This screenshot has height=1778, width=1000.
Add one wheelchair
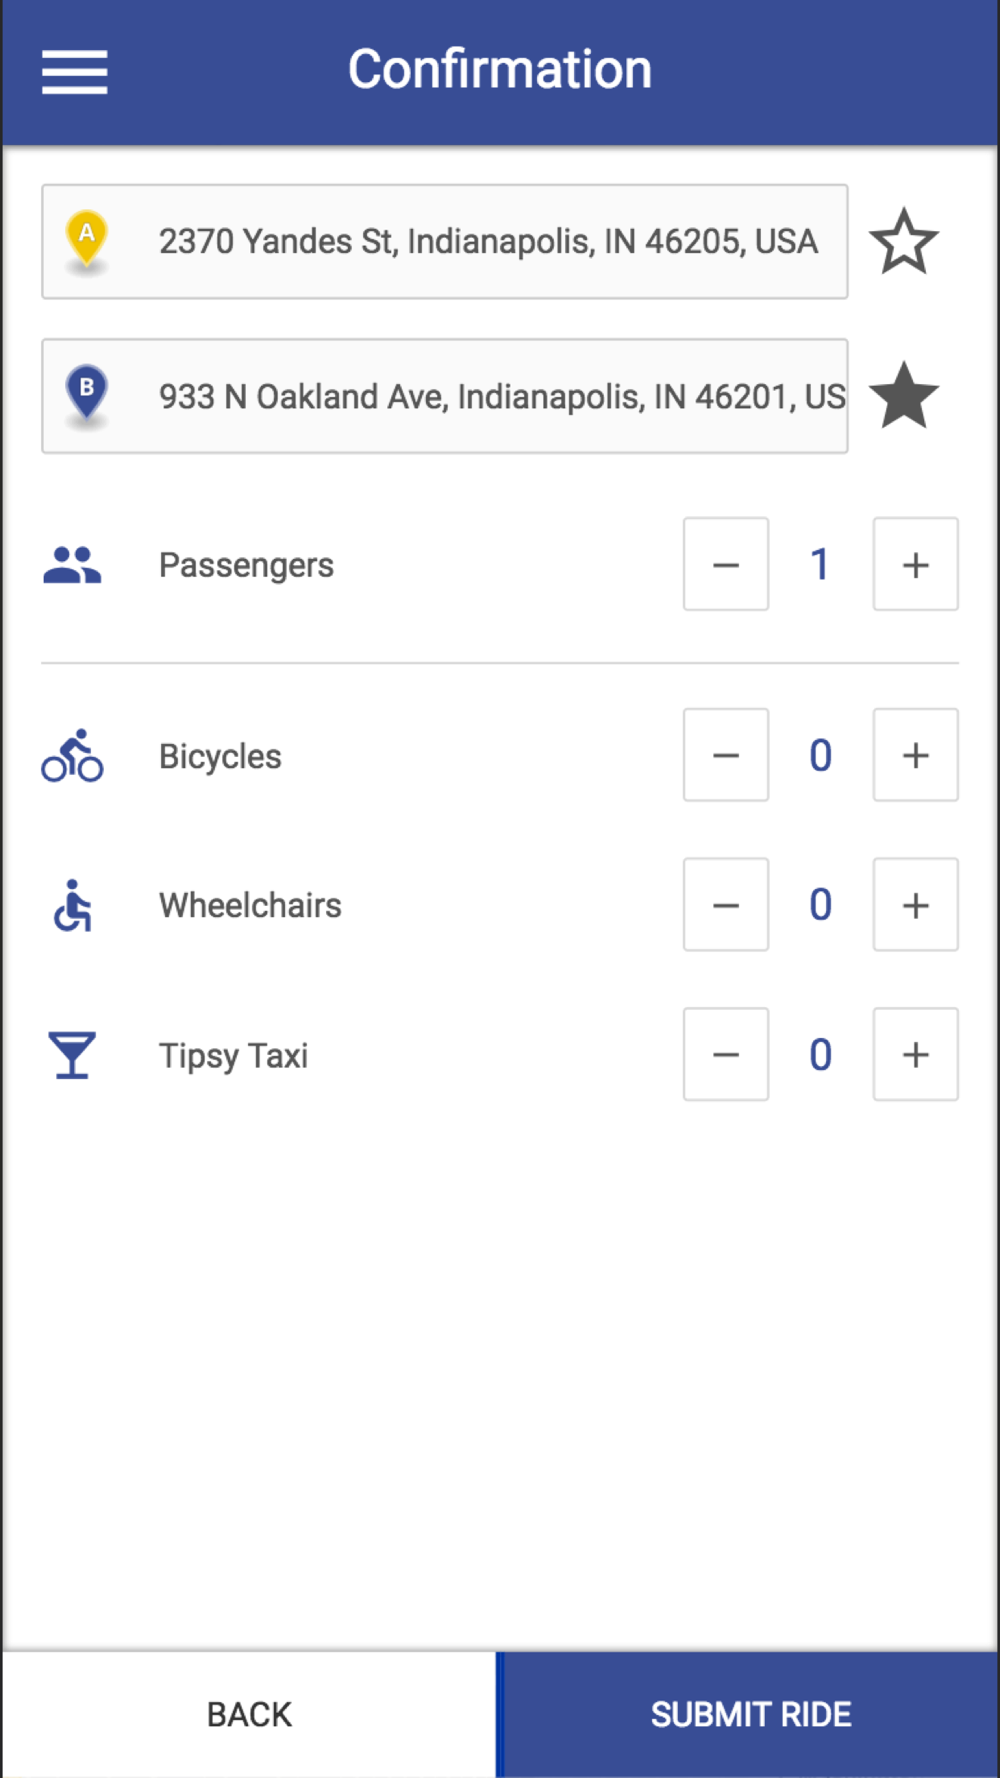pyautogui.click(x=916, y=904)
